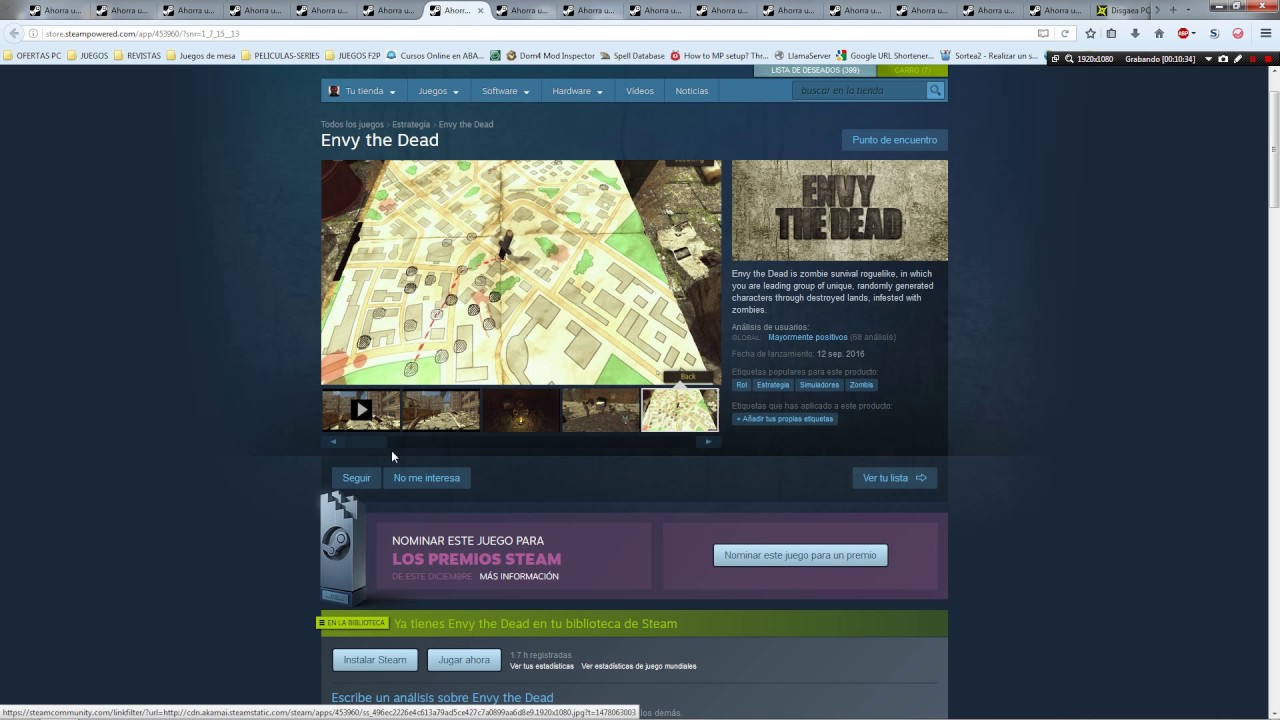This screenshot has height=720, width=1280.
Task: Expand the Hardware dropdown menu
Action: pyautogui.click(x=577, y=91)
